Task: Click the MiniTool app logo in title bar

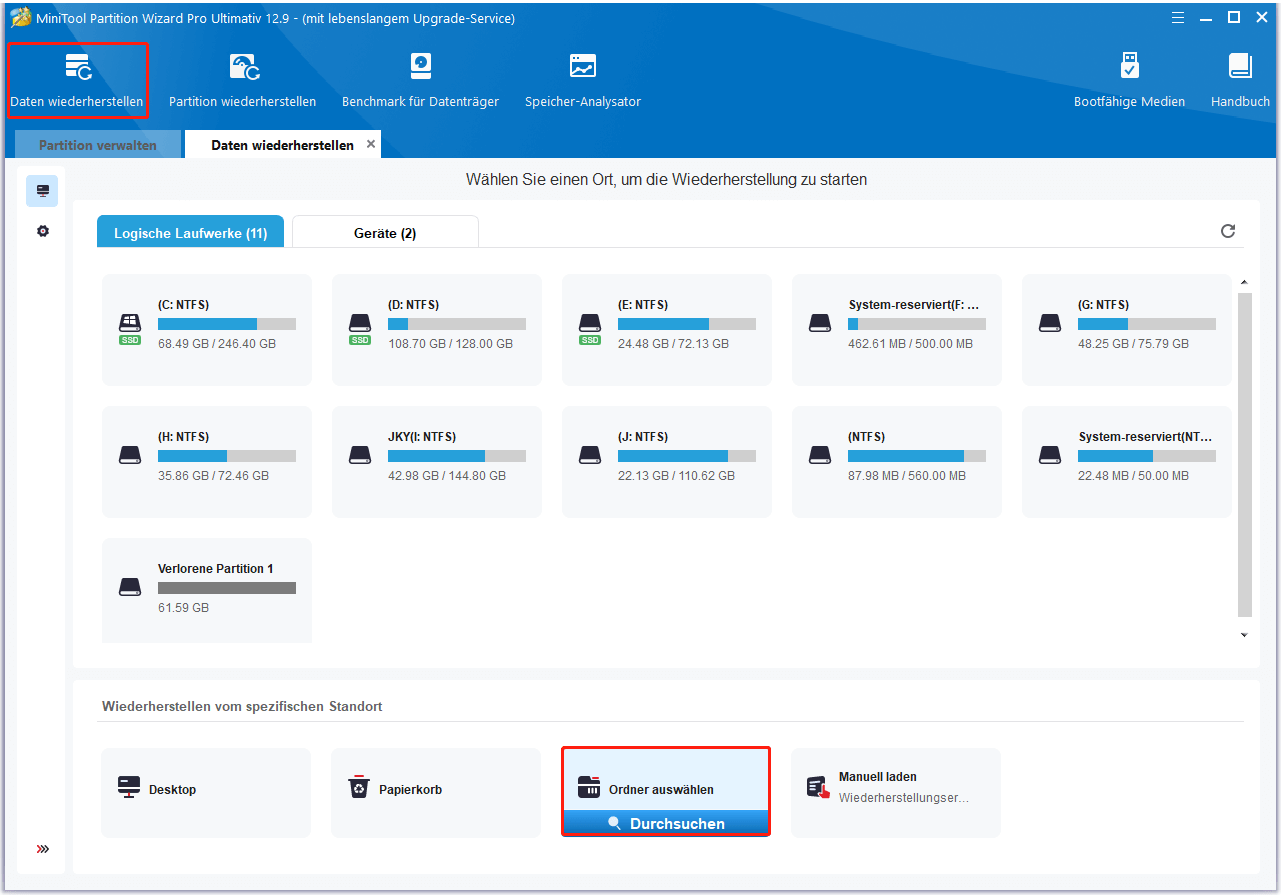Action: 20,17
